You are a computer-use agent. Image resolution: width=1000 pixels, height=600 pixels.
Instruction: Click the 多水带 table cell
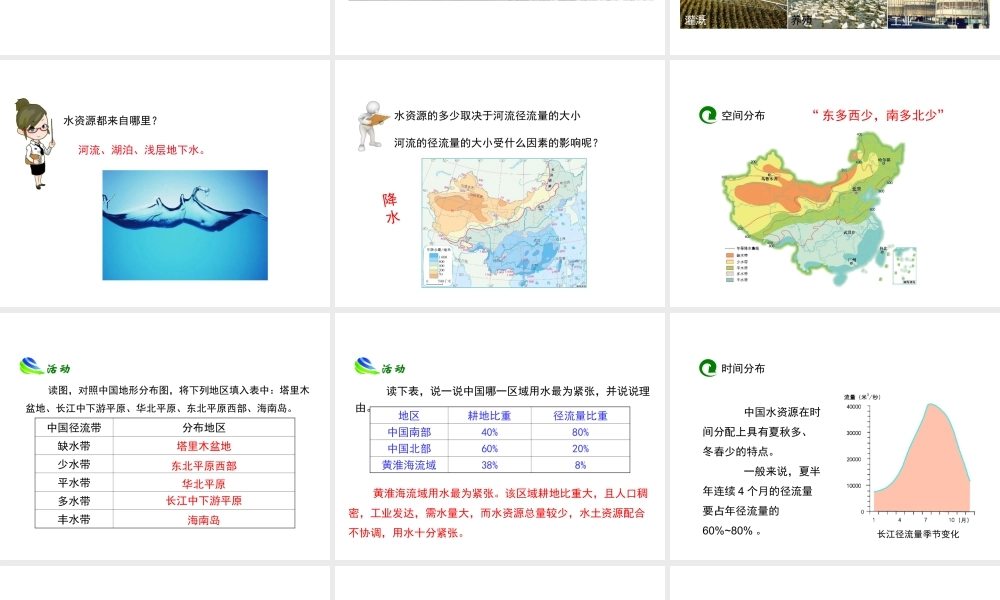[74, 501]
